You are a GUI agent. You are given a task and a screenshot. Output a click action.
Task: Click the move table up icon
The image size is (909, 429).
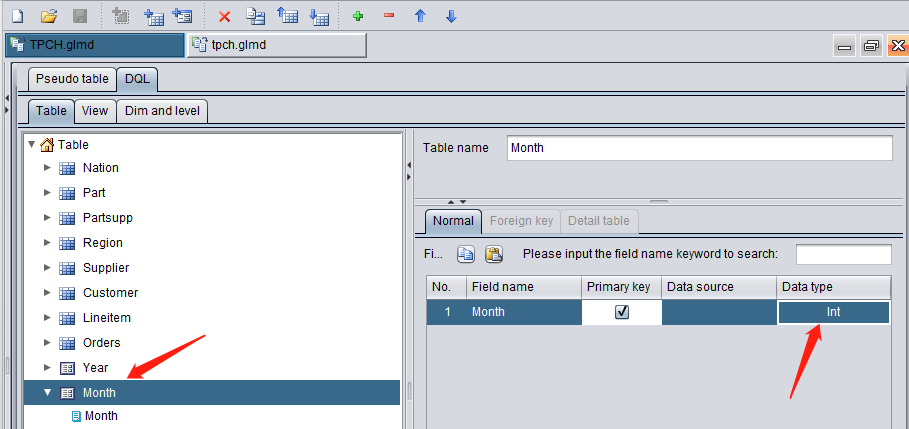pos(288,16)
